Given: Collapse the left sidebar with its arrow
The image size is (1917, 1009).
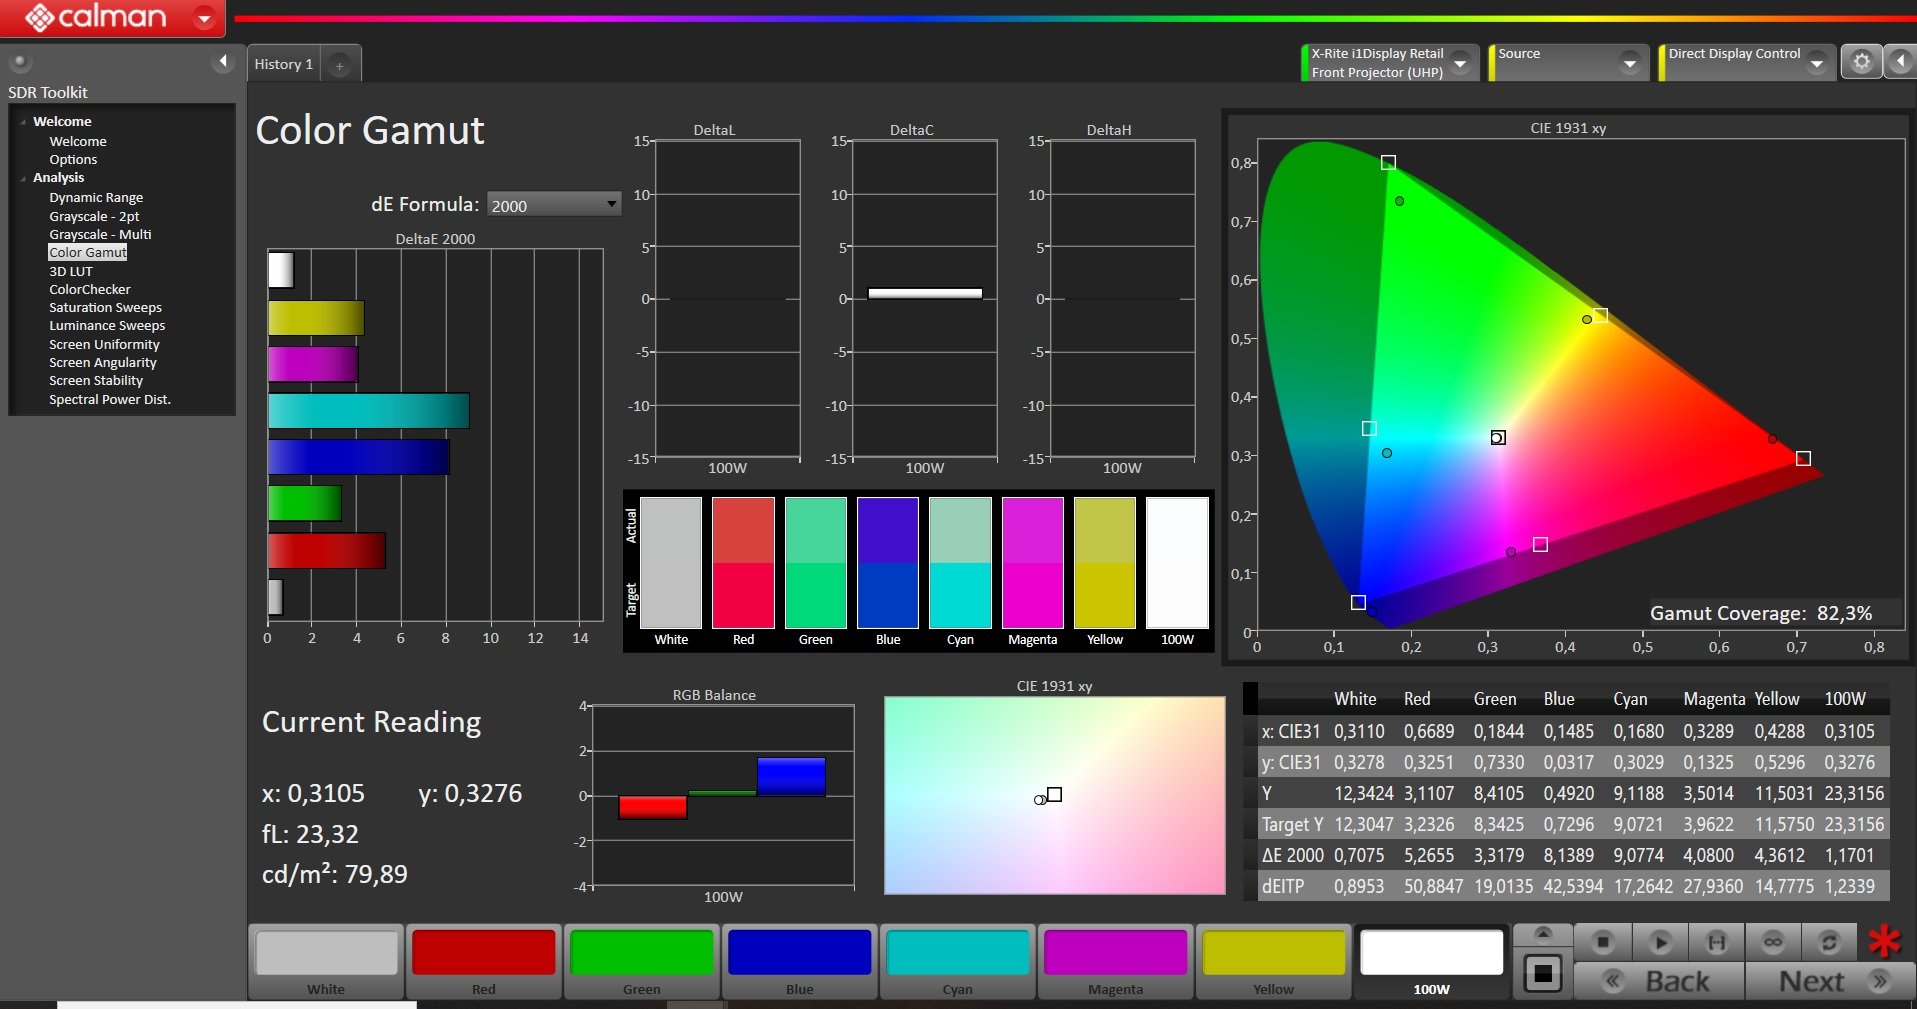Looking at the screenshot, I should (x=223, y=62).
